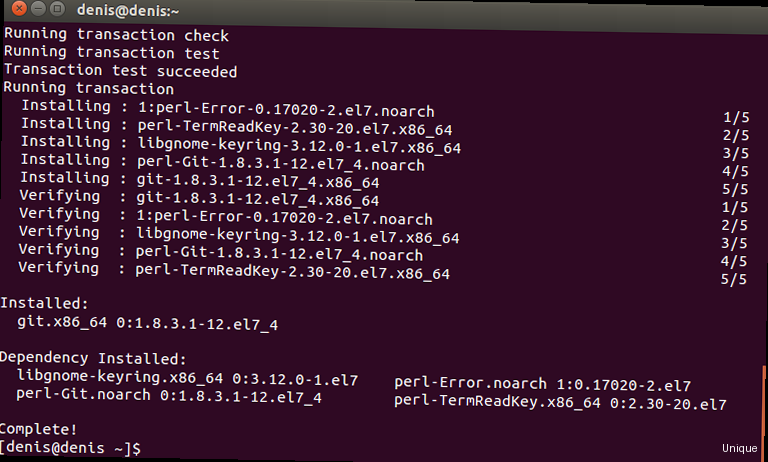
Task: Click the 'Complete!' output line
Action: [x=40, y=428]
